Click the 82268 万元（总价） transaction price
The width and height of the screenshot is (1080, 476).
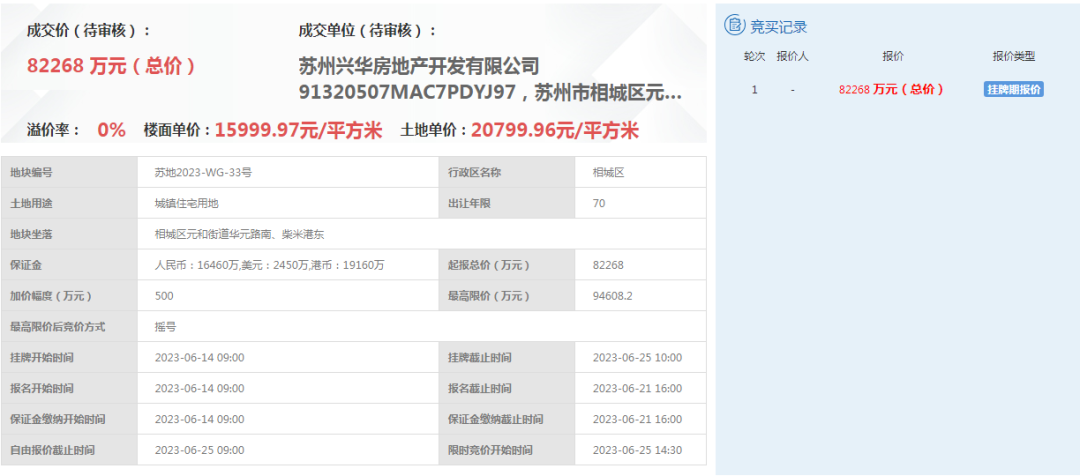pos(112,65)
